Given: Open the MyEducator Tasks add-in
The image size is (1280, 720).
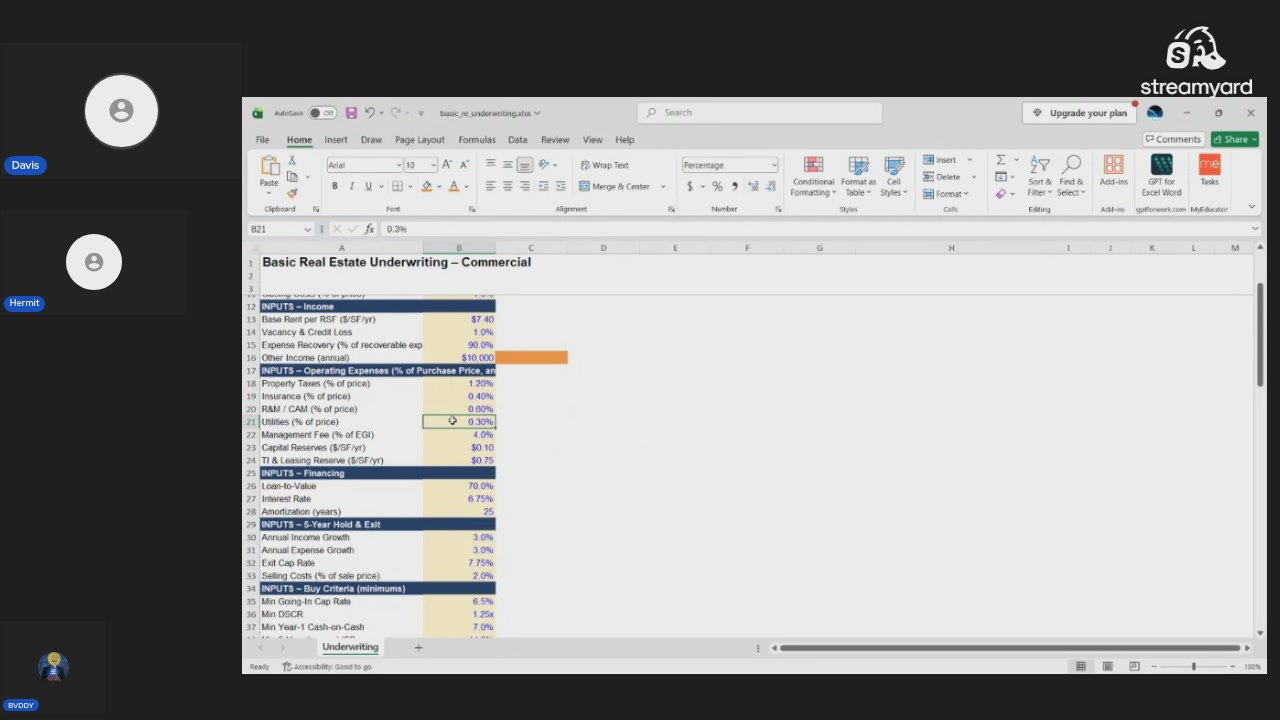Looking at the screenshot, I should [x=1209, y=170].
